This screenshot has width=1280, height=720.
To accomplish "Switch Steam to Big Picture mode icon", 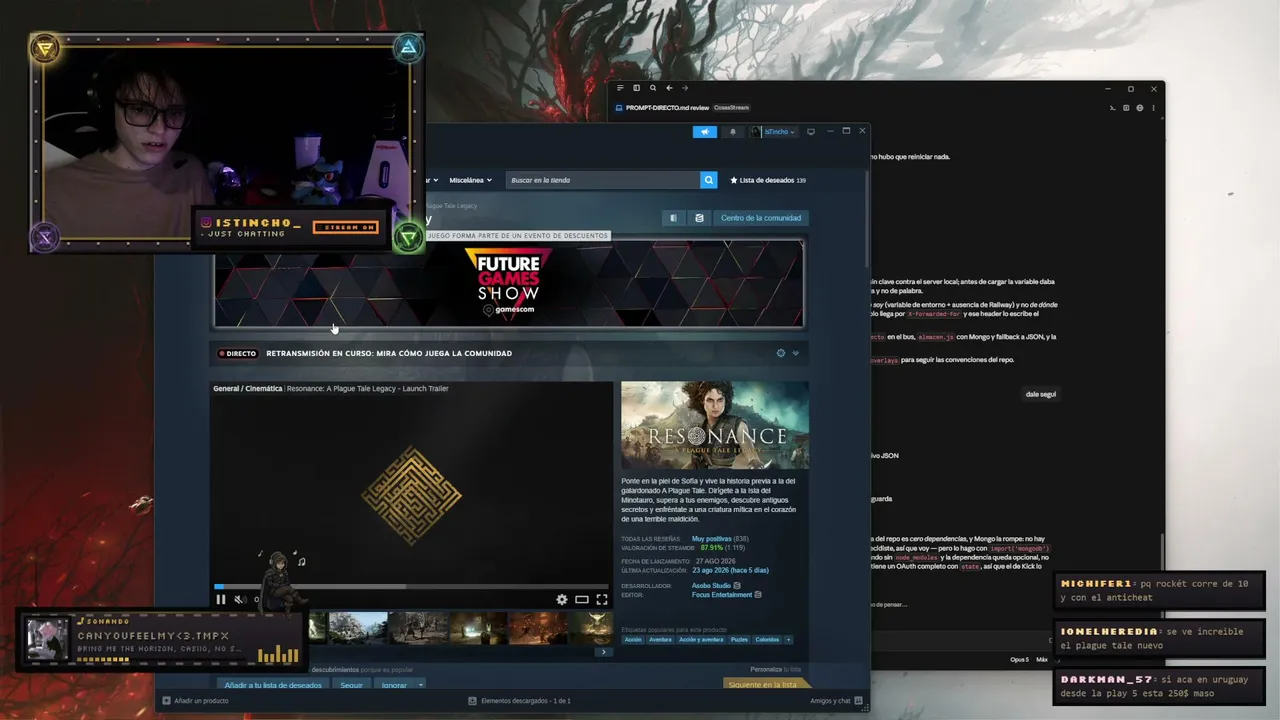I will coord(811,131).
